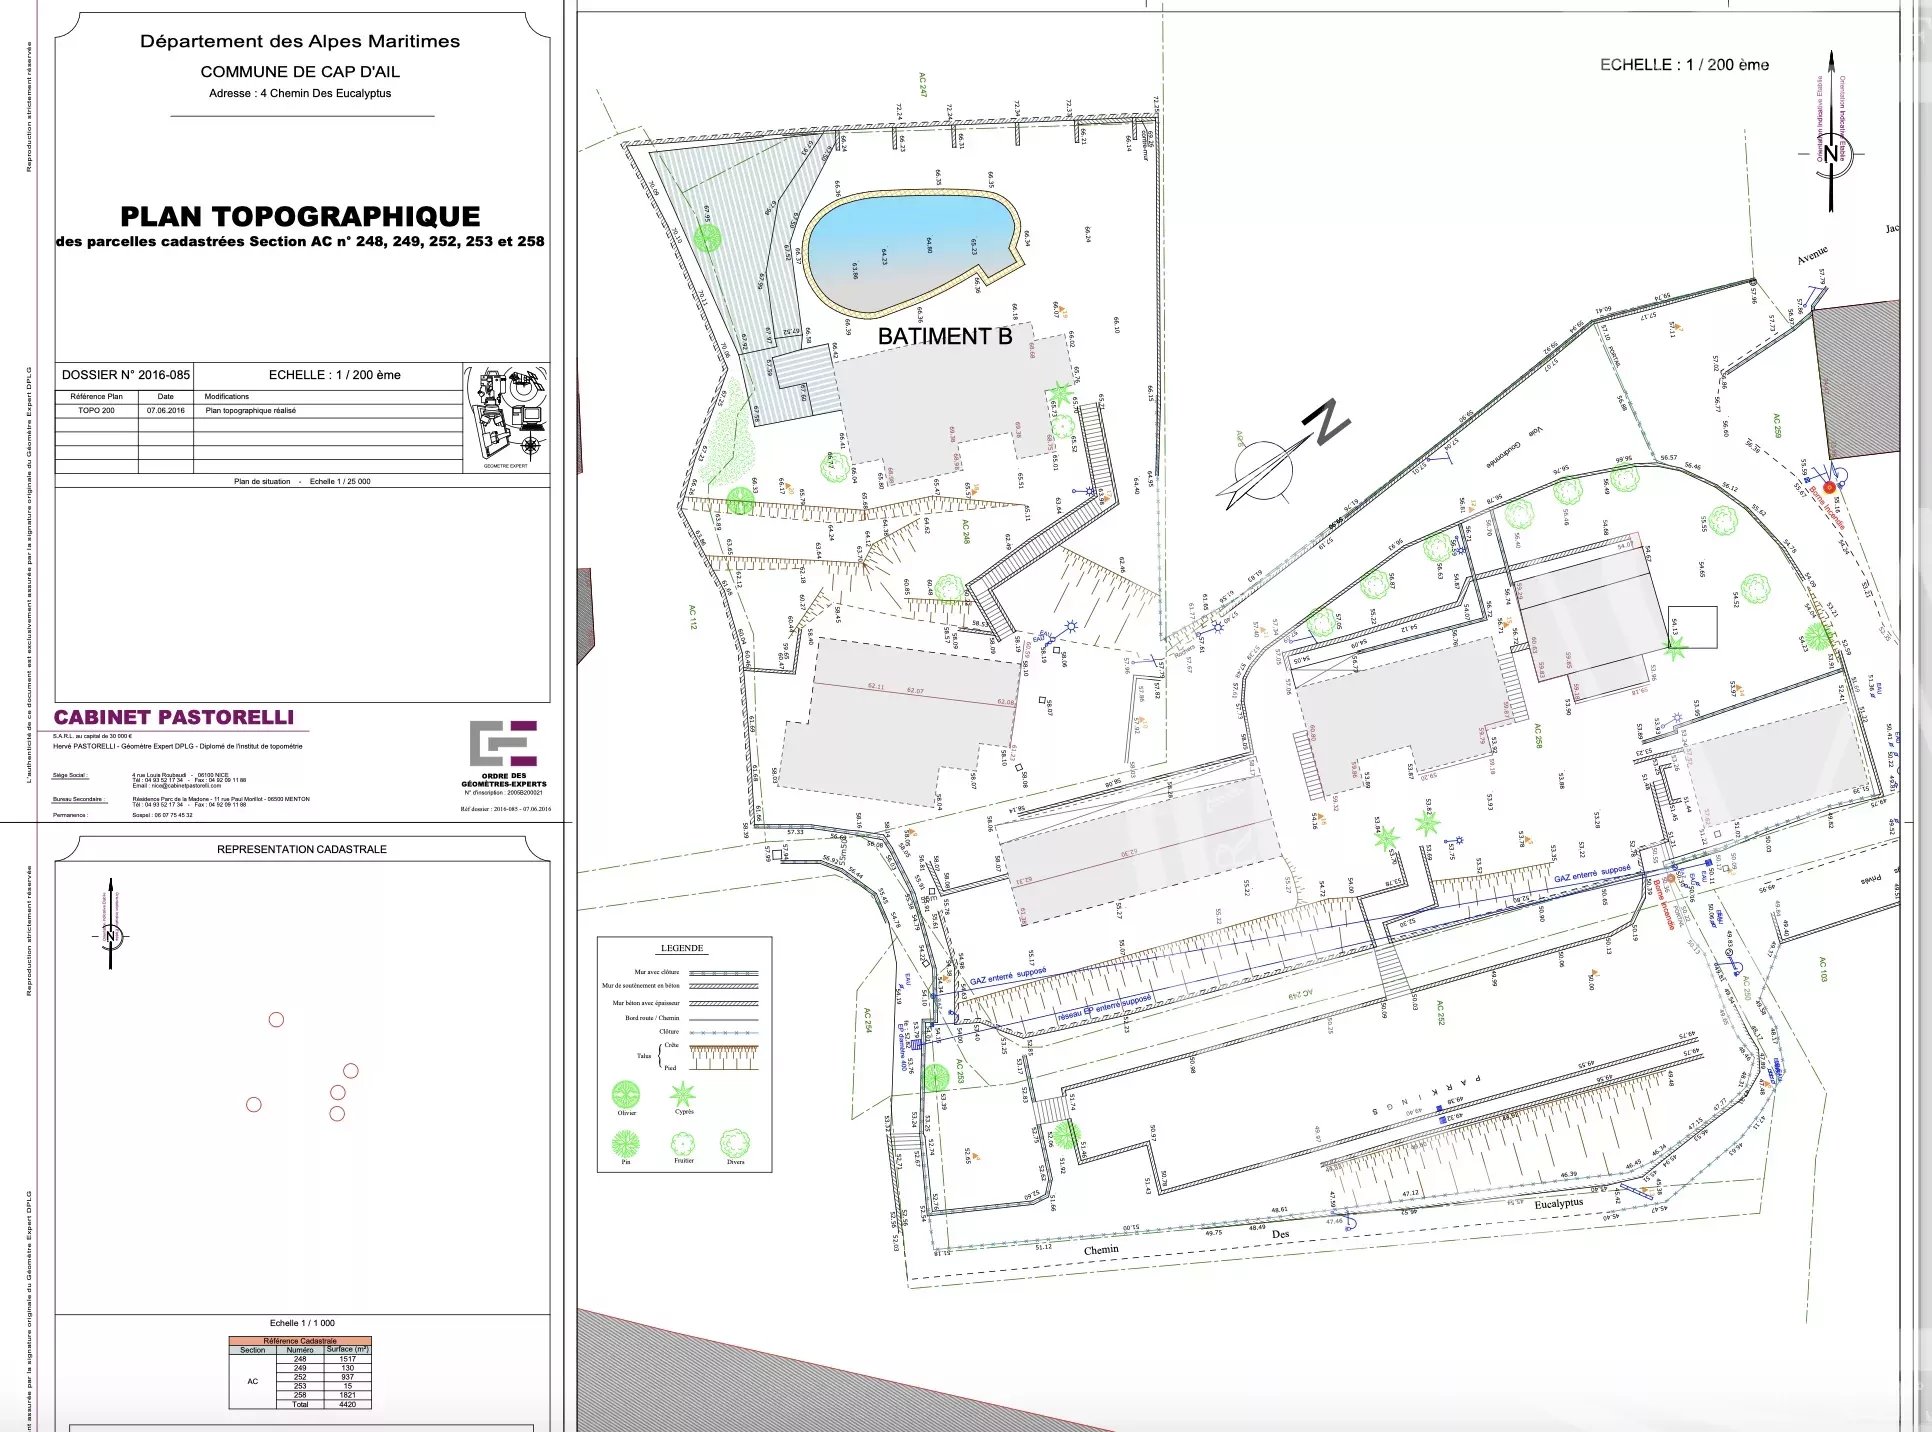Click the Divers tree symbol in legend
Screen dimensions: 1932x1432
(735, 1143)
